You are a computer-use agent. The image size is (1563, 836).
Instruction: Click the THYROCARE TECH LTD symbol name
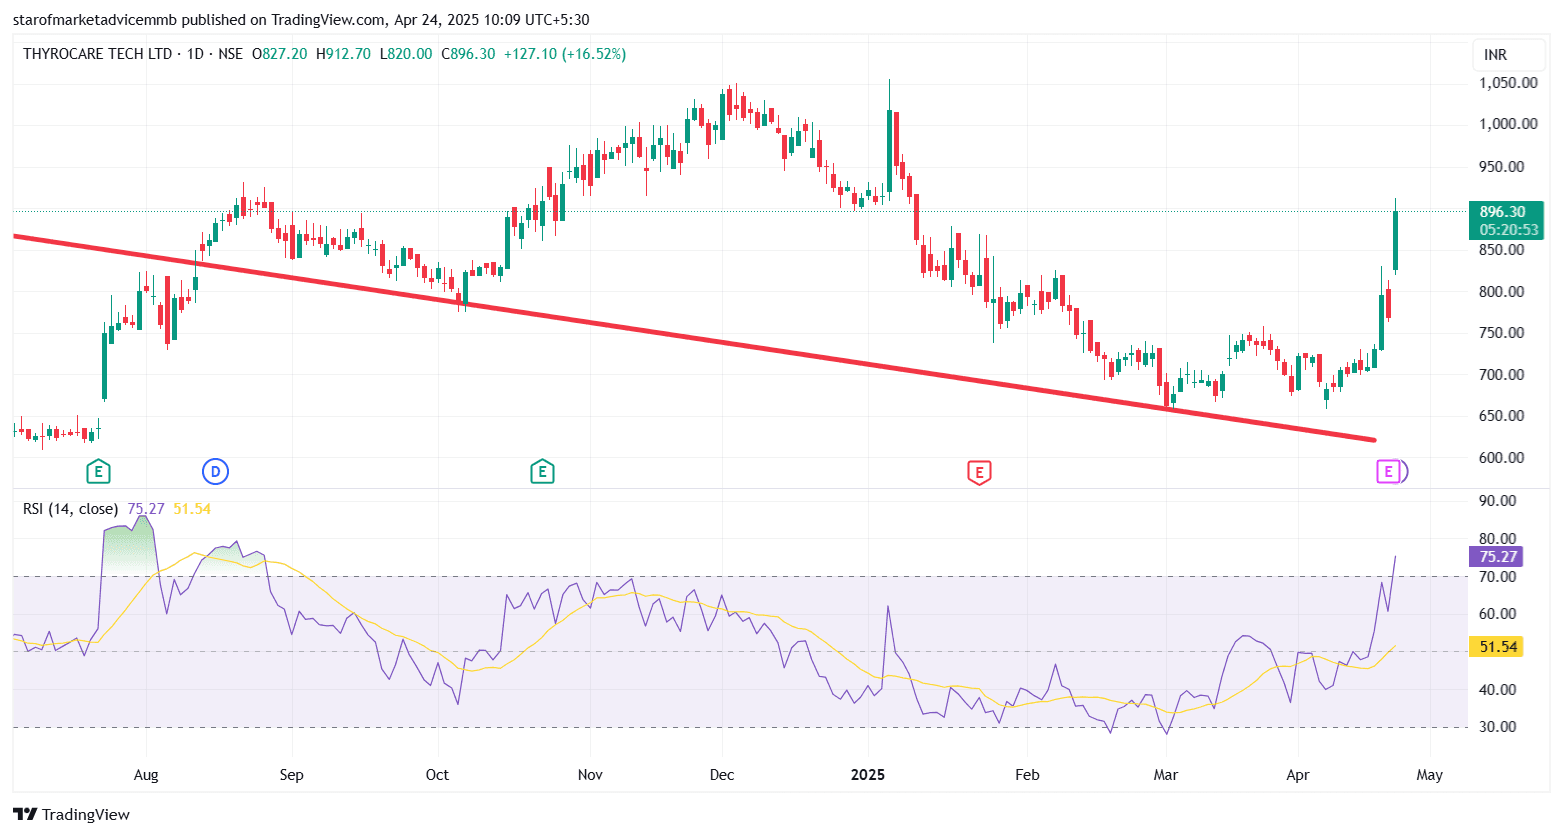pyautogui.click(x=98, y=54)
